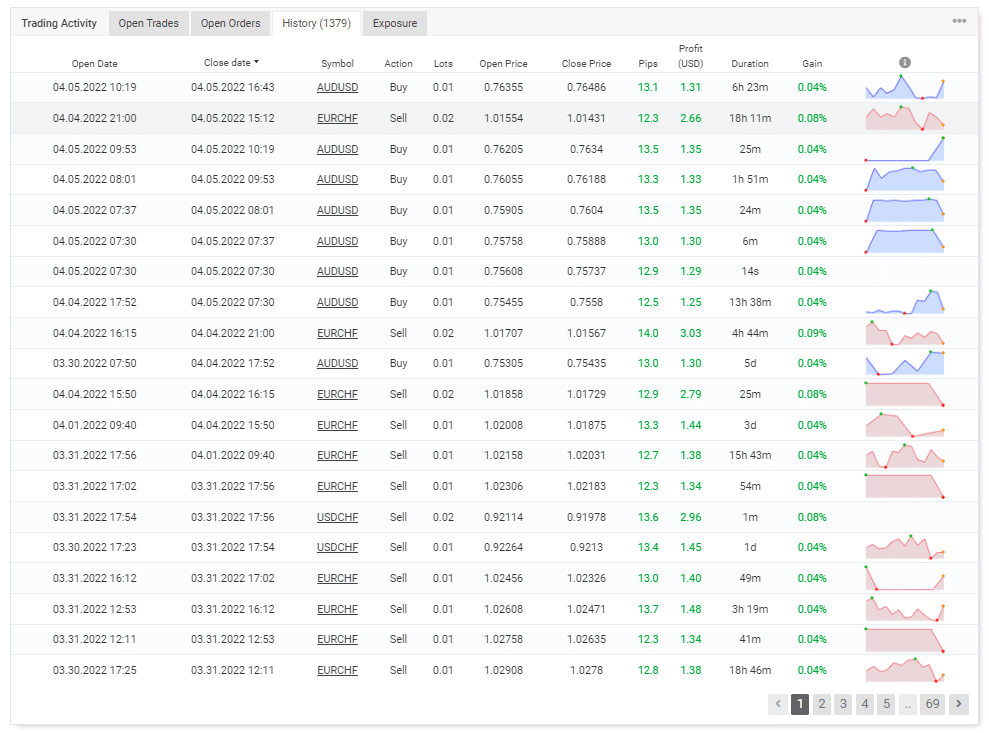Switch to Open Trades tab
This screenshot has width=989, height=733.
[148, 23]
